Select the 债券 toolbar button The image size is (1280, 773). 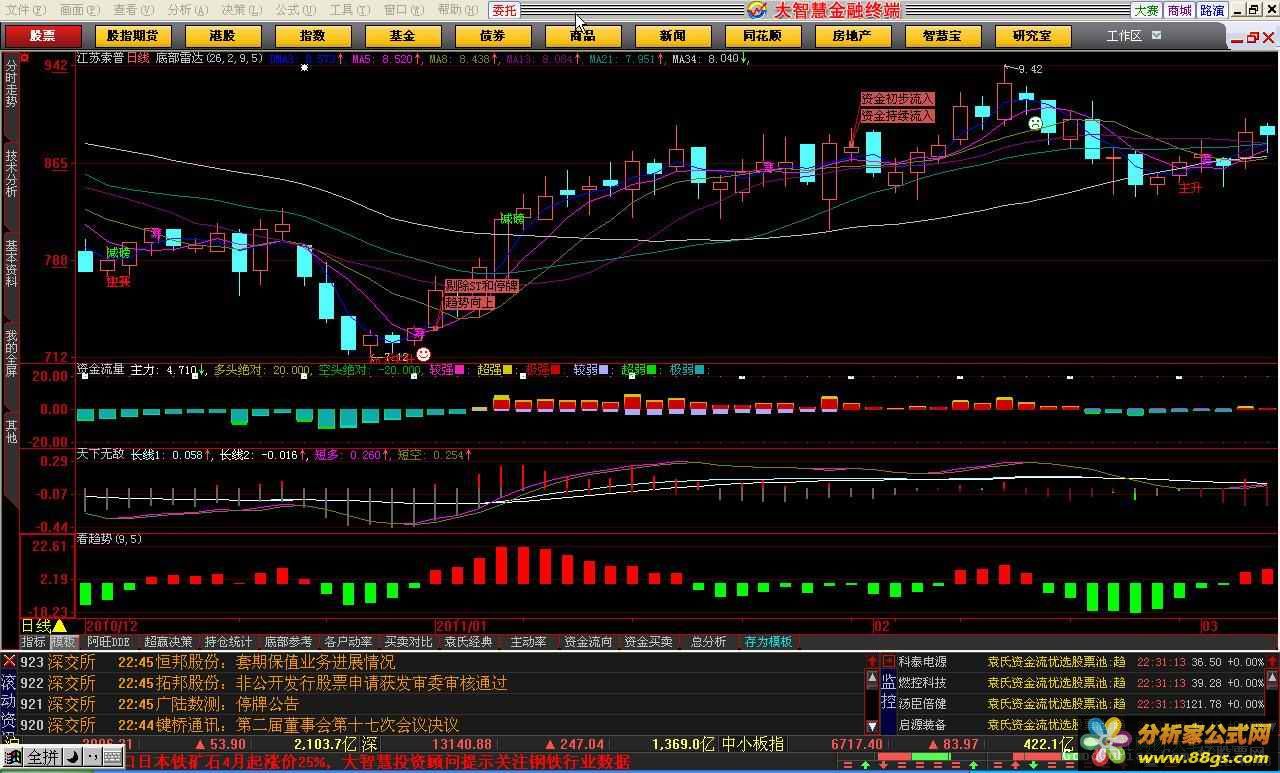(x=492, y=36)
